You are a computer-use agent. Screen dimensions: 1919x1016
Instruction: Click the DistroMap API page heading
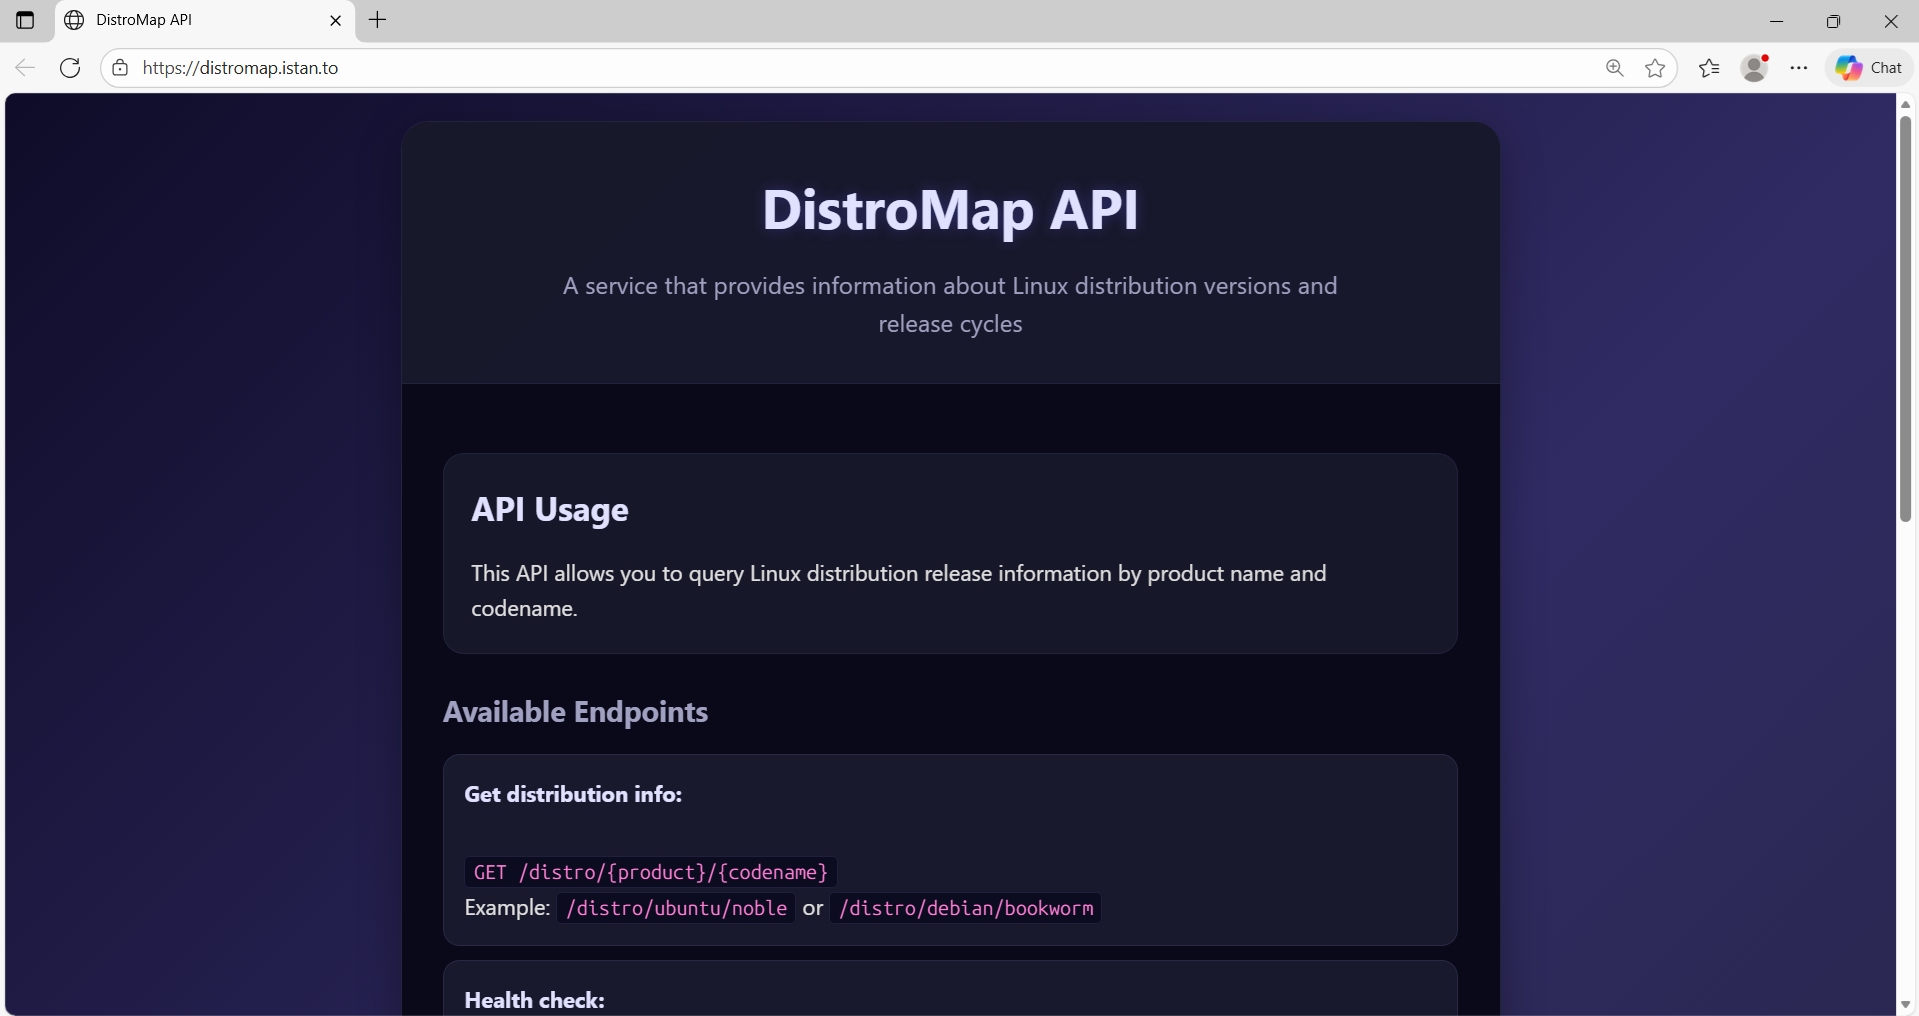[x=950, y=210]
